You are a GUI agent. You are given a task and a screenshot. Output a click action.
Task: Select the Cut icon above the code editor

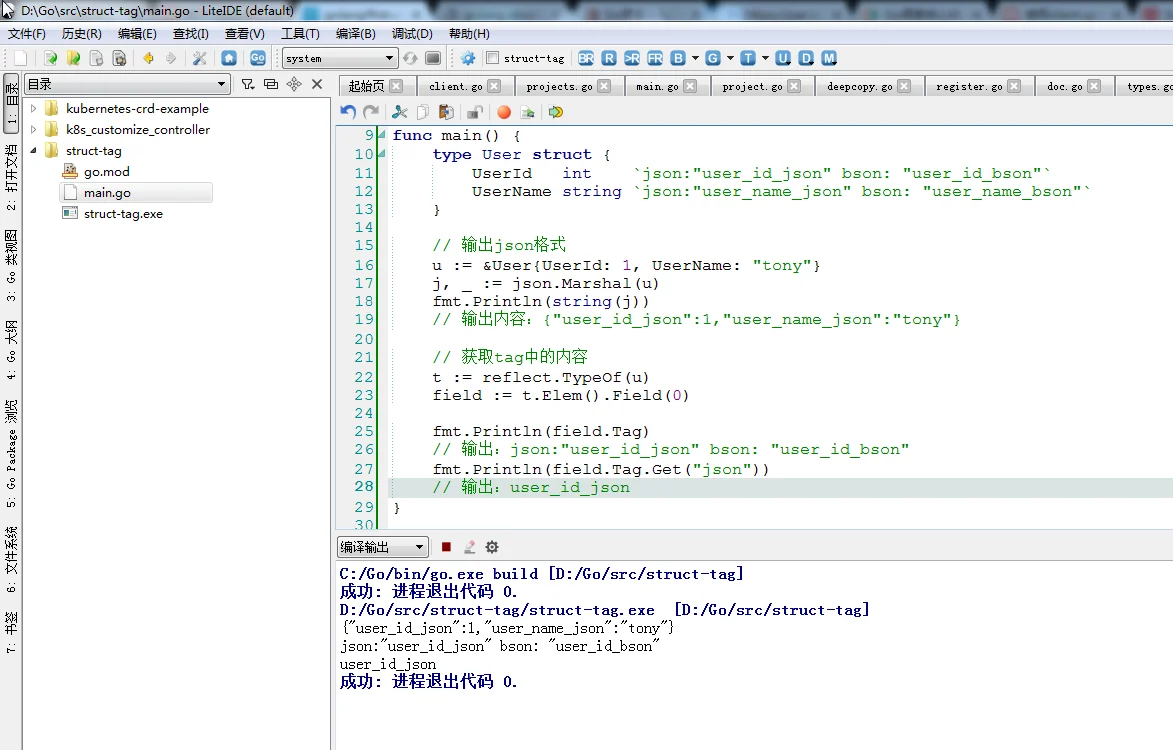pyautogui.click(x=400, y=112)
